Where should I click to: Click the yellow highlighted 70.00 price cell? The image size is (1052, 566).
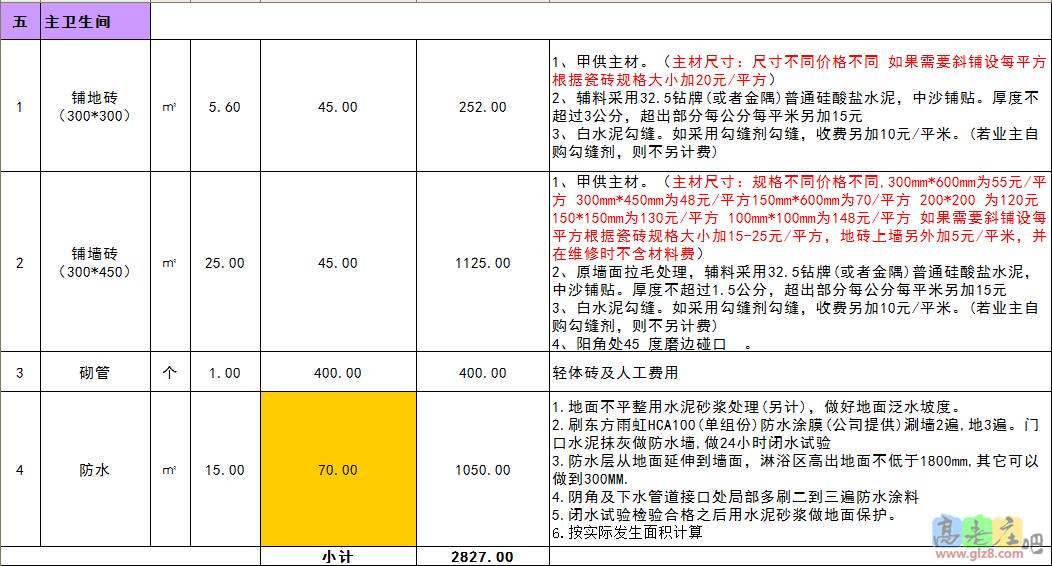338,469
